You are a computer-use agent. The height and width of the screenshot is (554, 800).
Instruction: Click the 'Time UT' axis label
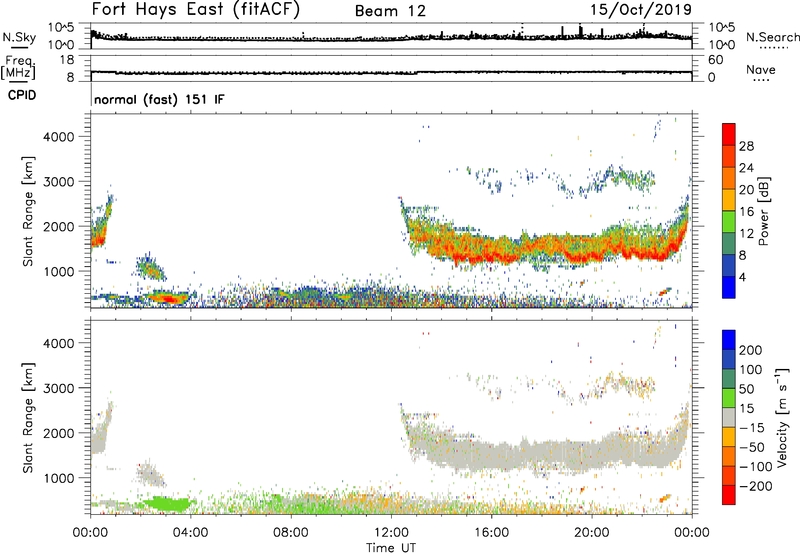[391, 548]
